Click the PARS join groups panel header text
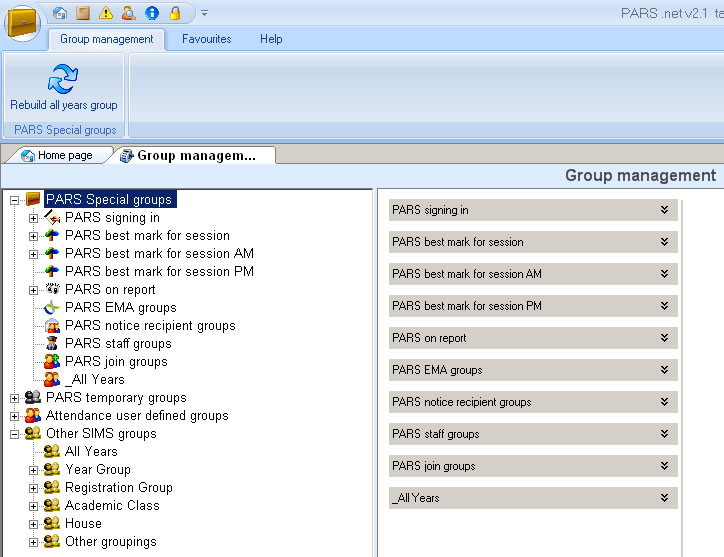 (434, 466)
